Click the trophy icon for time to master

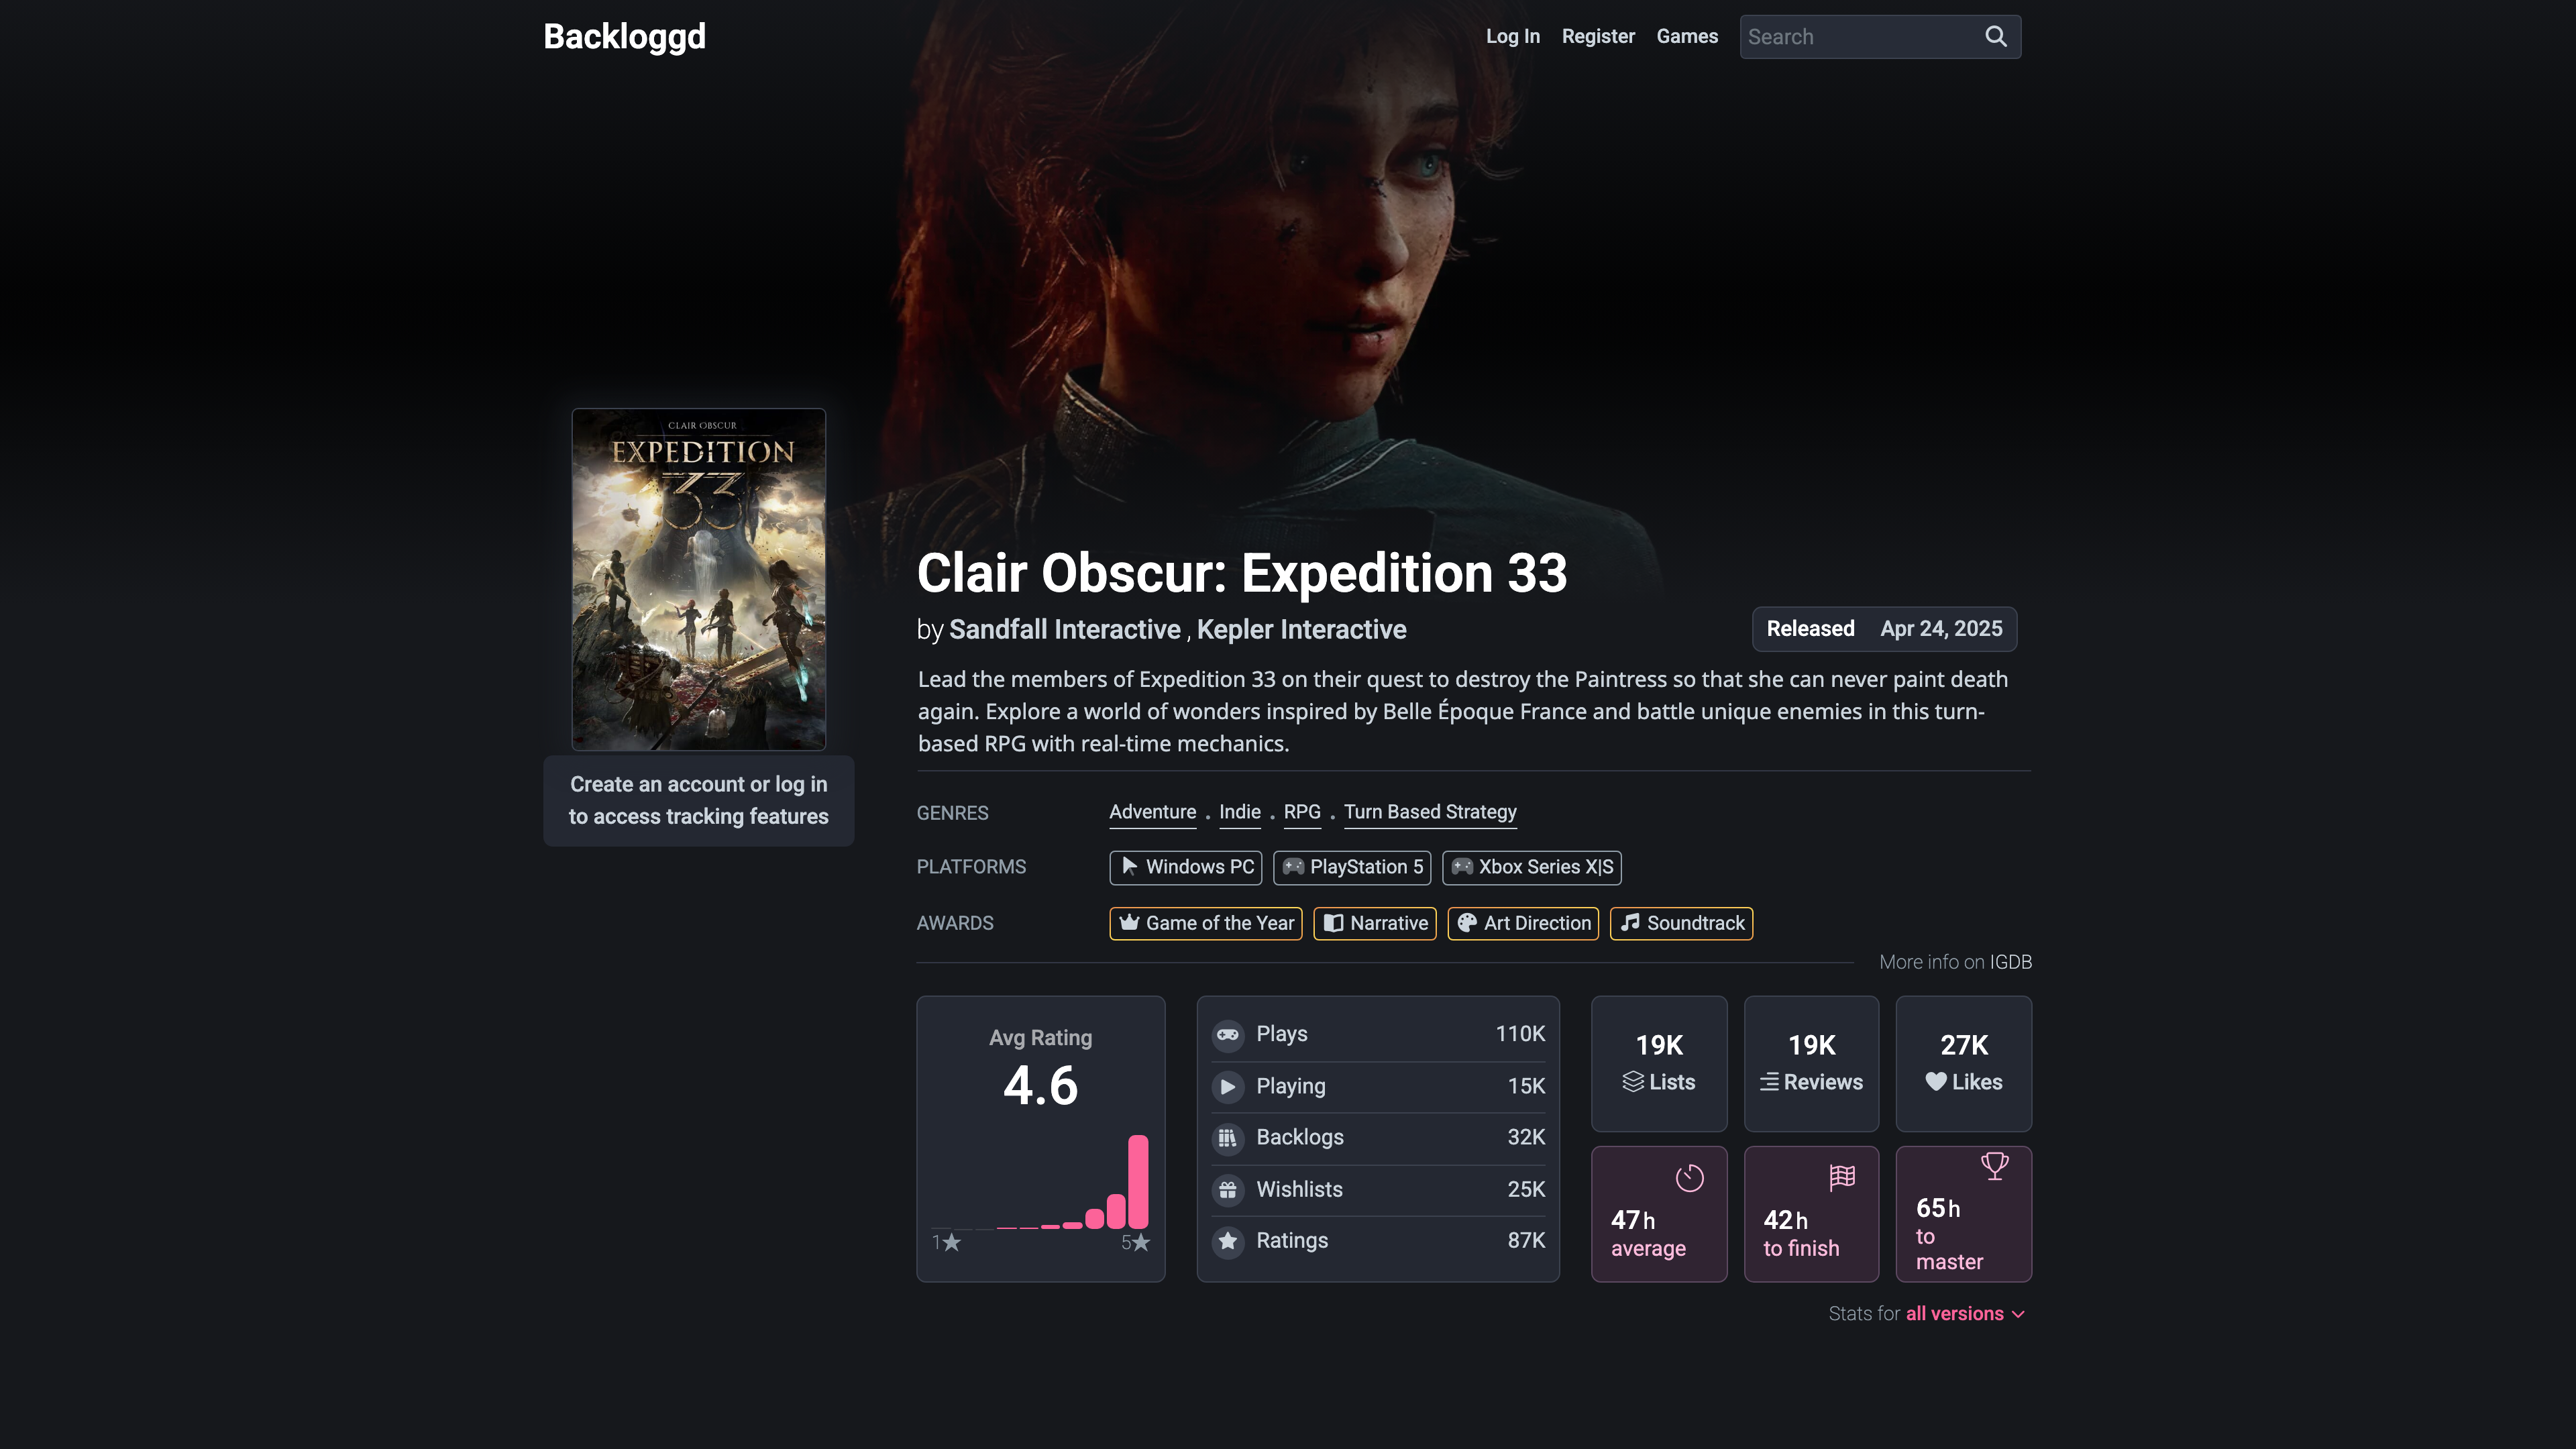click(1994, 1166)
